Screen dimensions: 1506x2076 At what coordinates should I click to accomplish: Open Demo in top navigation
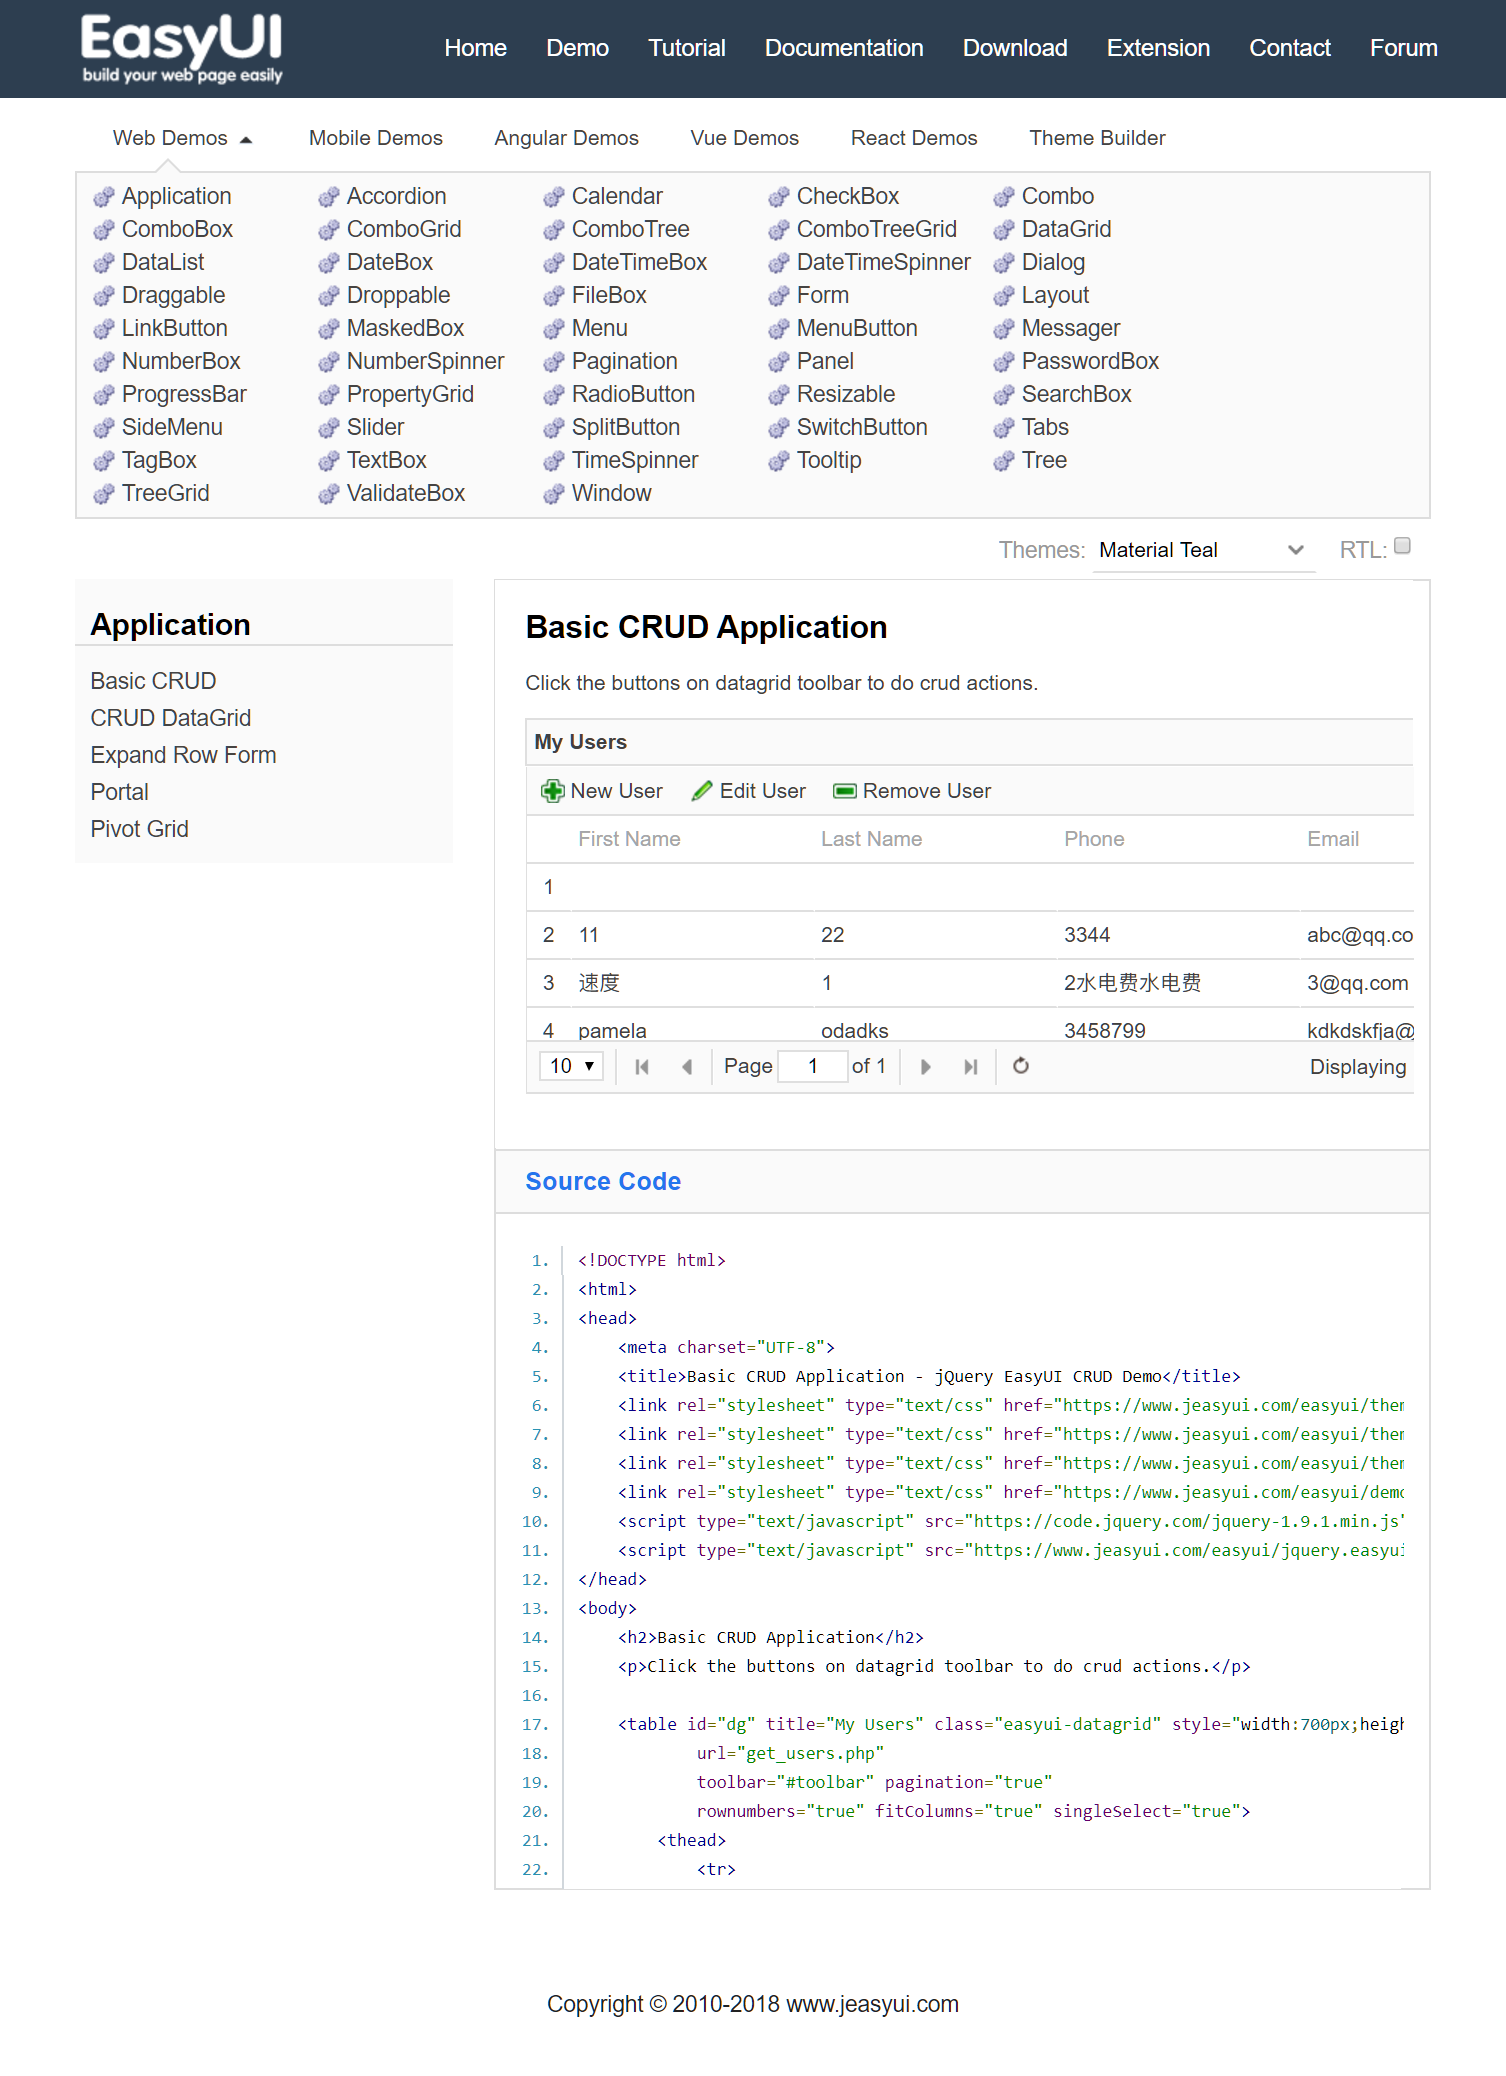pos(577,48)
